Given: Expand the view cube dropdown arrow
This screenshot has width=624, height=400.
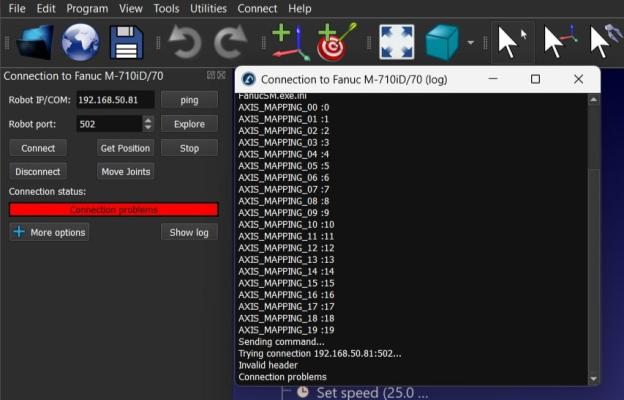Looking at the screenshot, I should pyautogui.click(x=471, y=43).
